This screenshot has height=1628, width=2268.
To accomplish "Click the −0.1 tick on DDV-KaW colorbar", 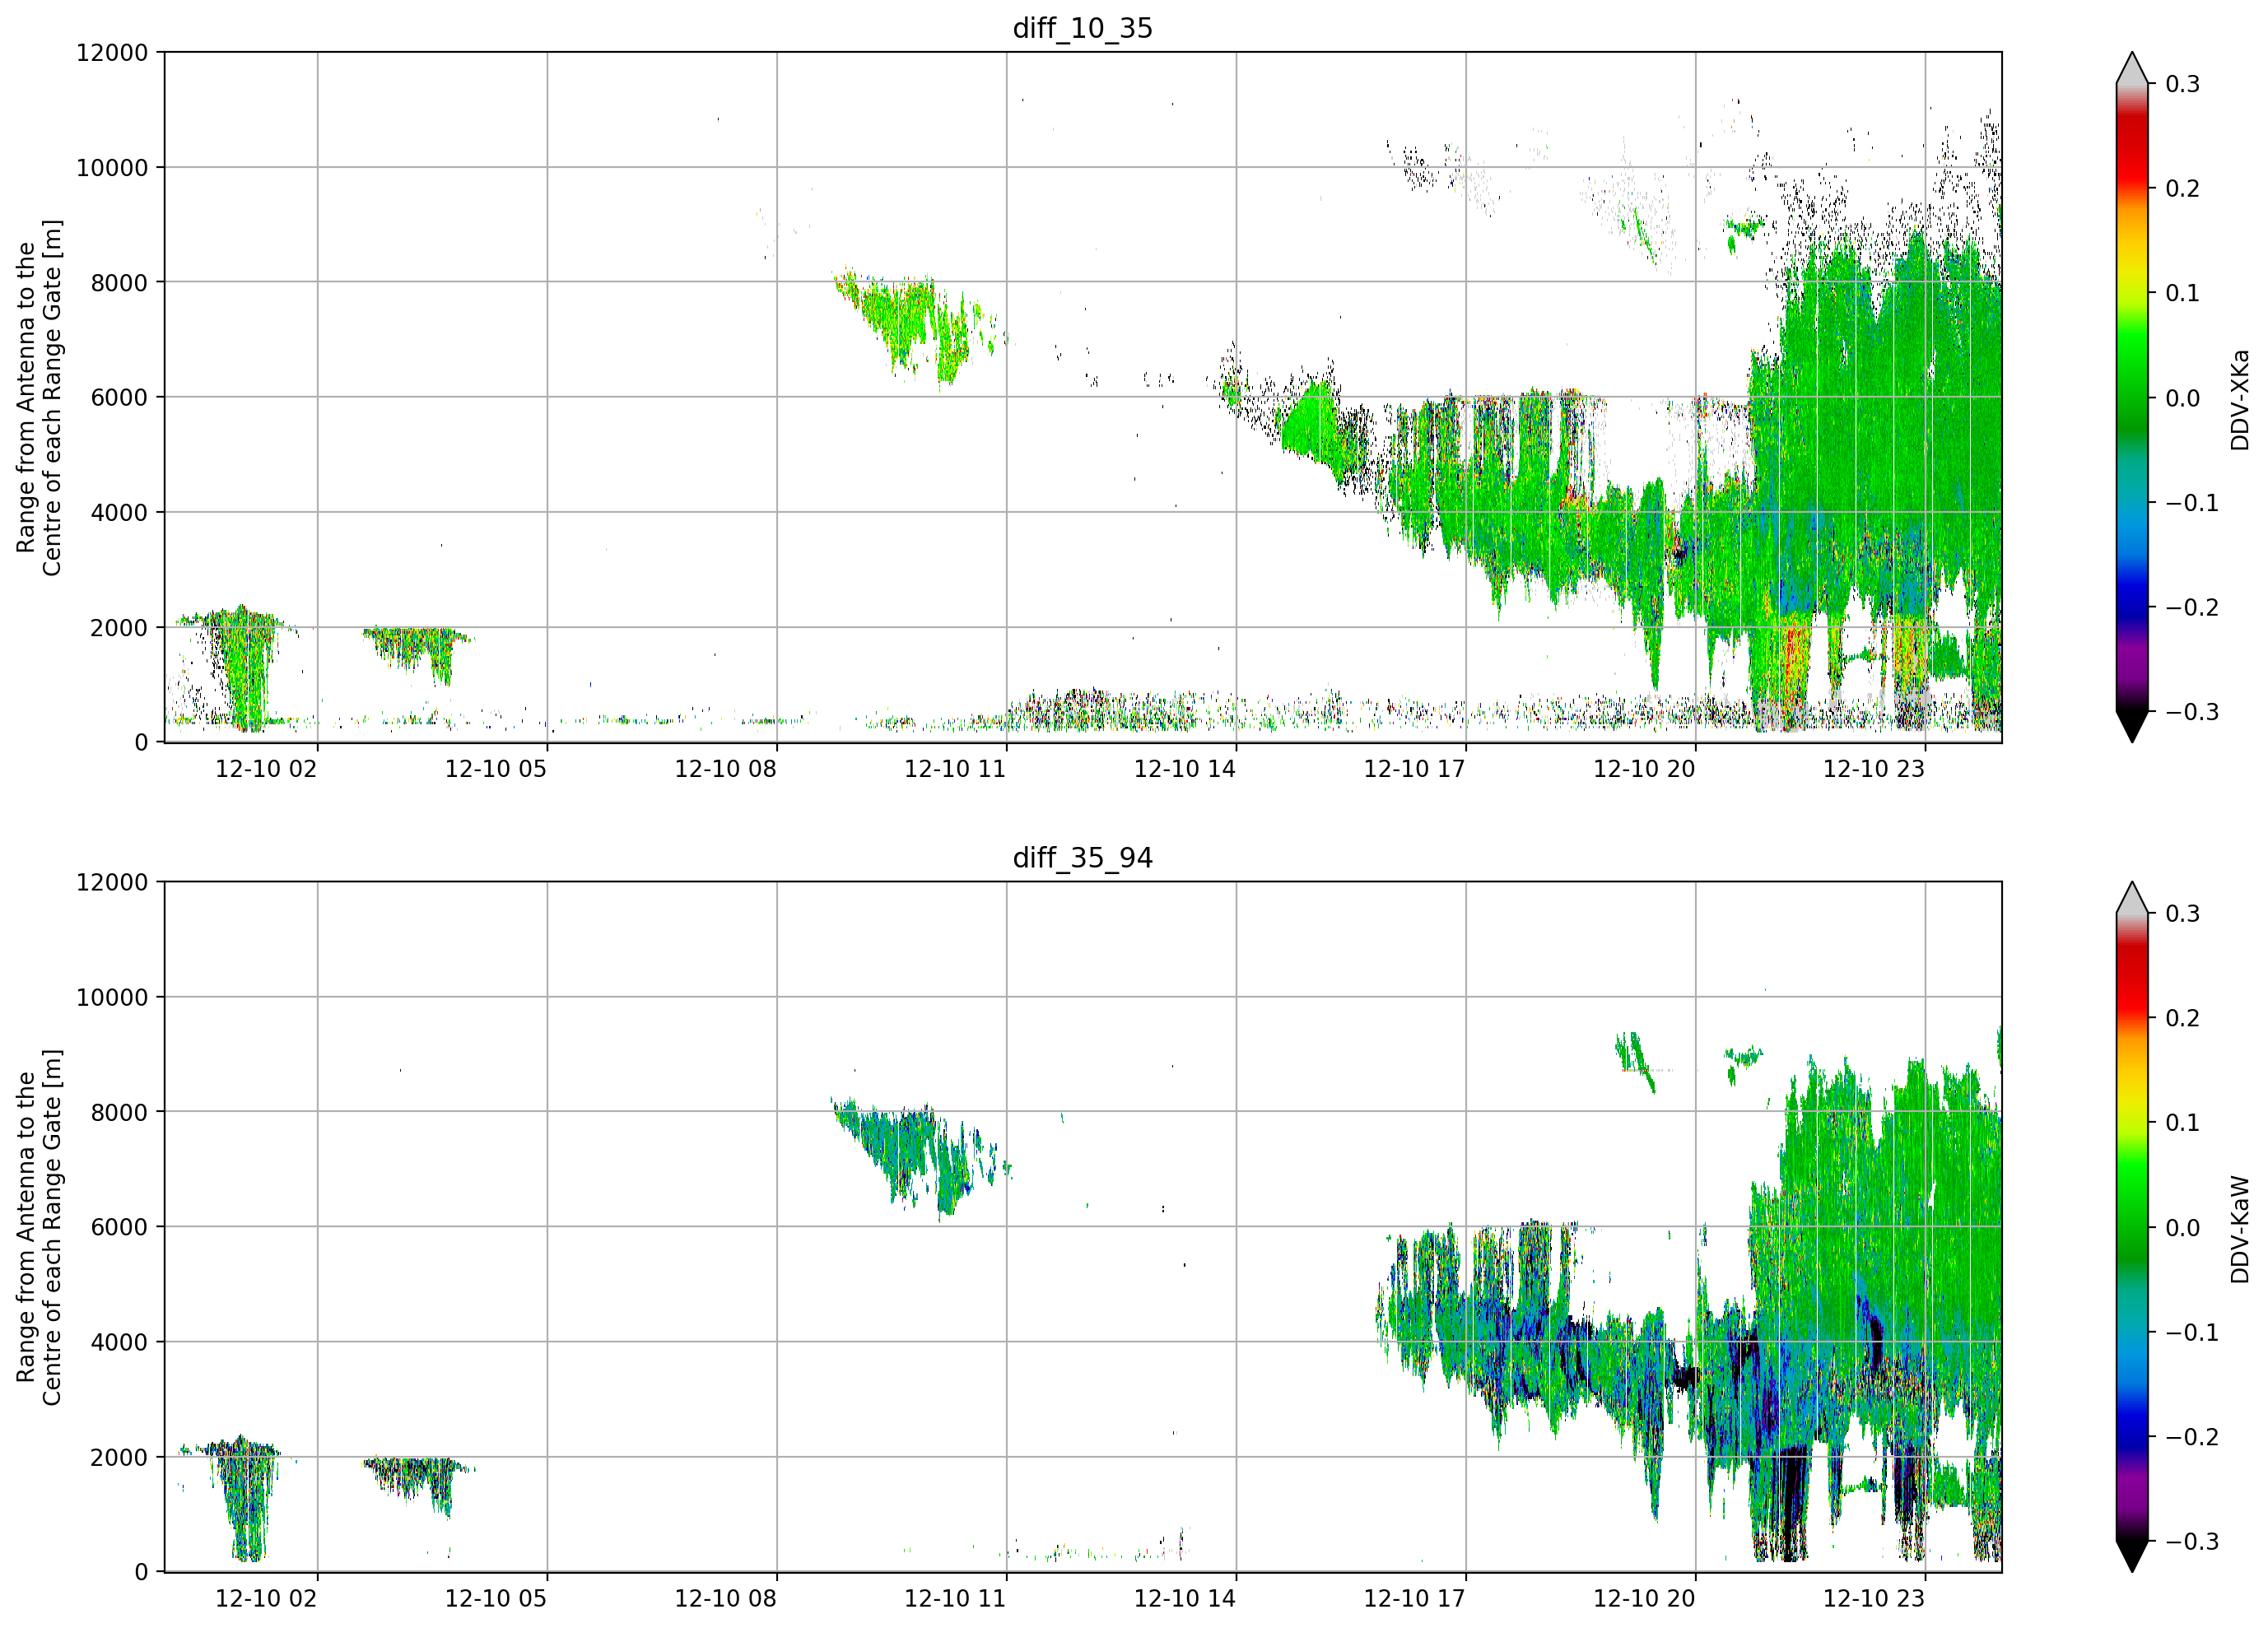I will (2192, 1332).
